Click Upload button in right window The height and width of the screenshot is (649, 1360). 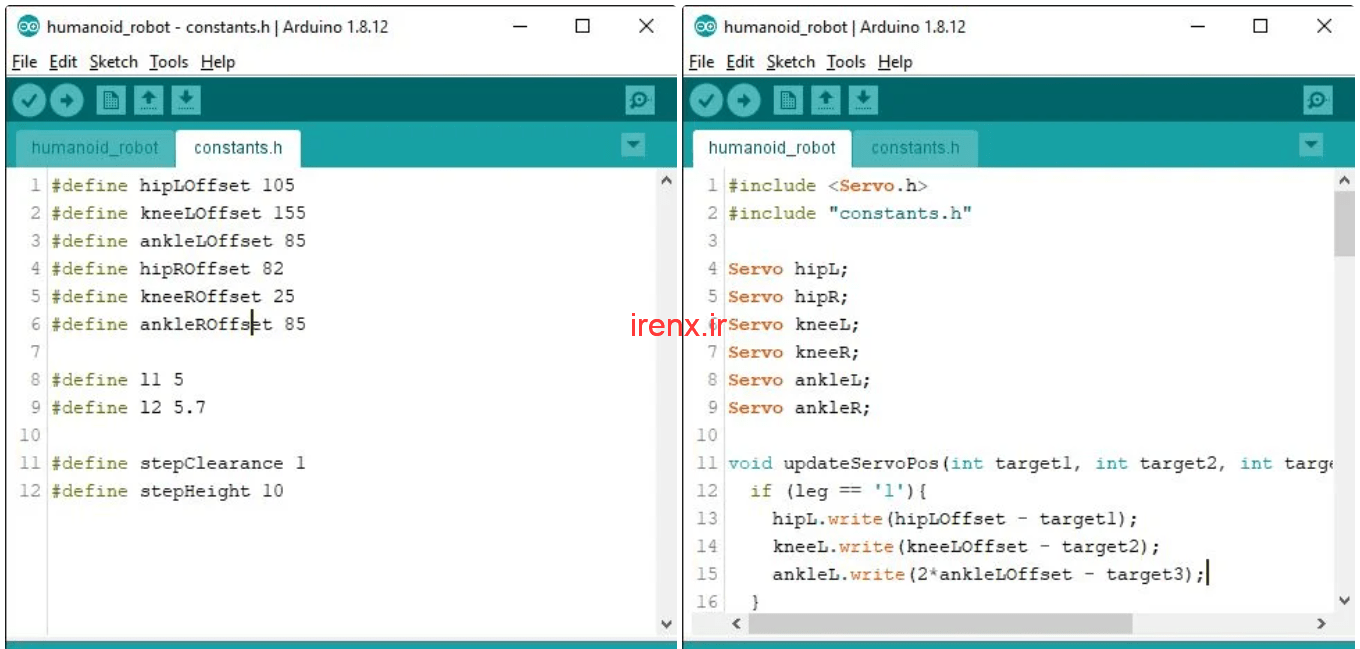point(744,100)
